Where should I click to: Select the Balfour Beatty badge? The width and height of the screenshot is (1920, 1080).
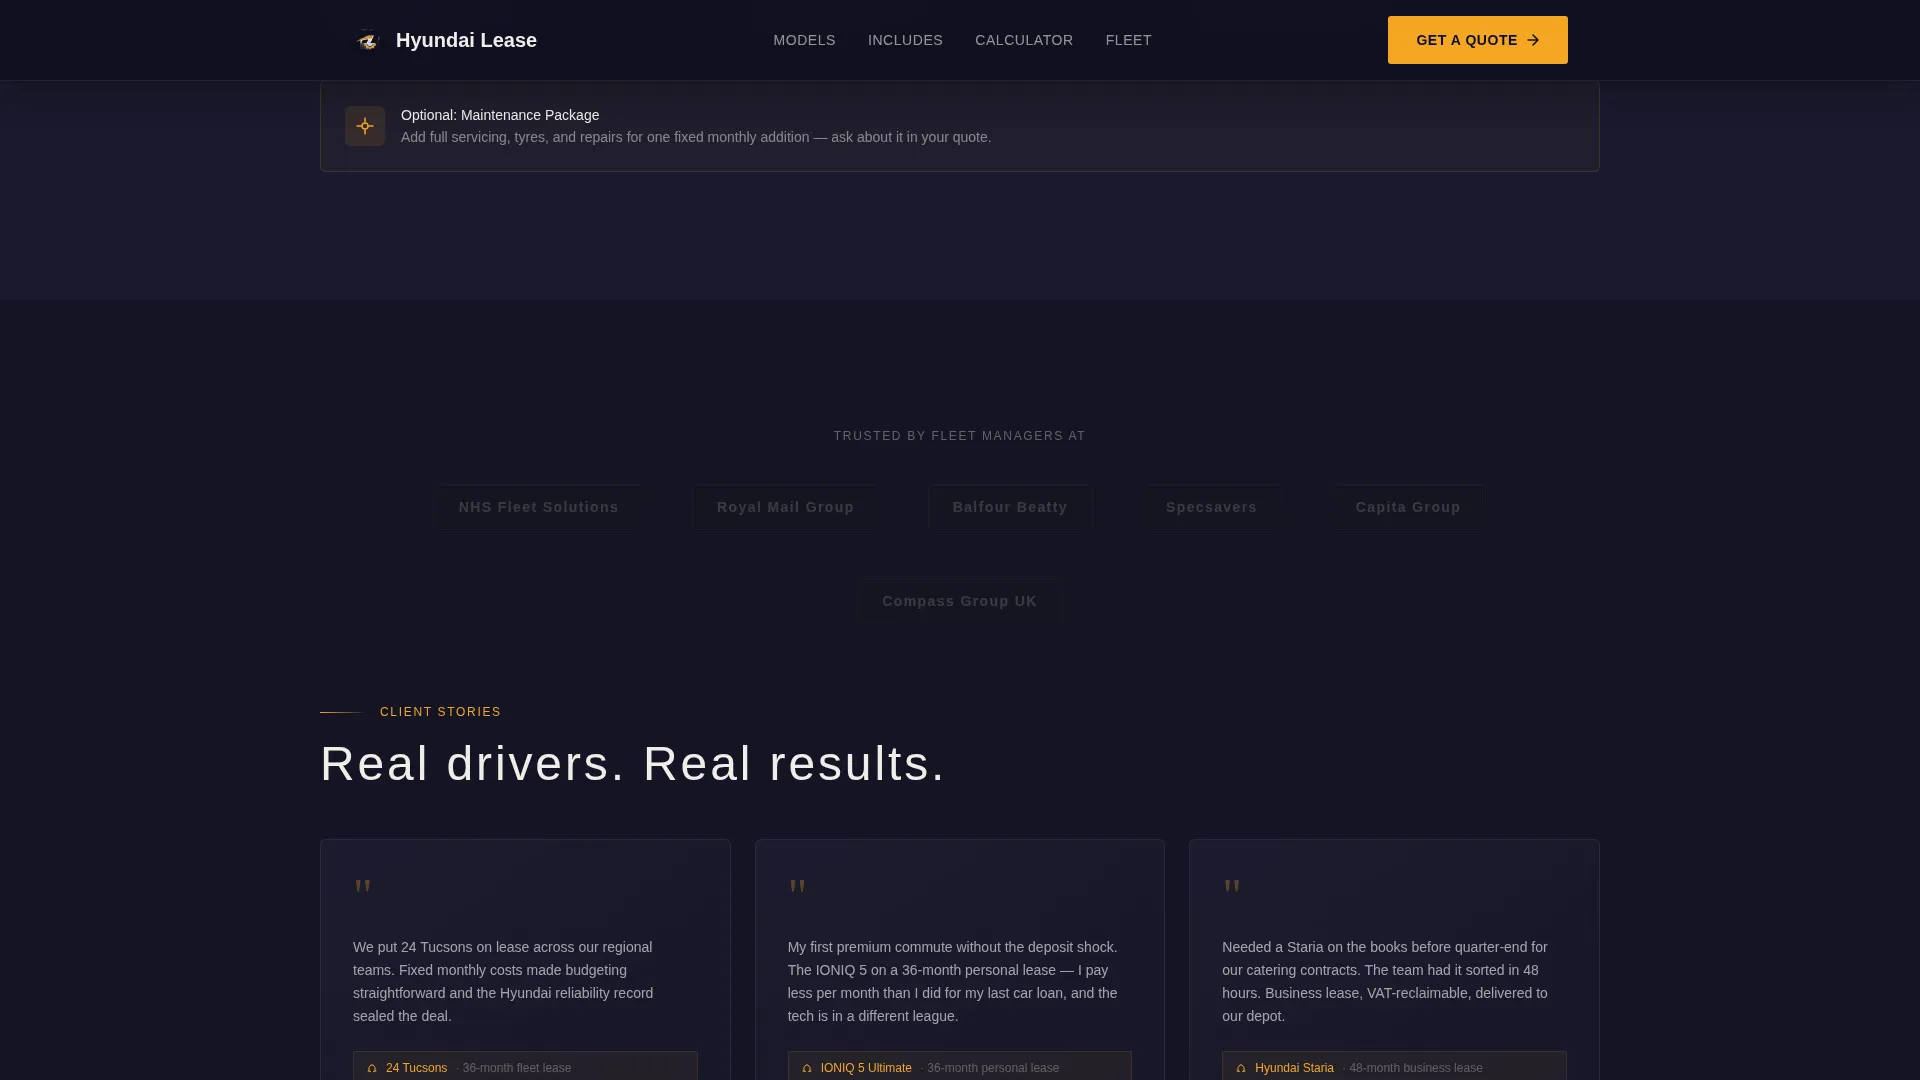pos(1010,507)
